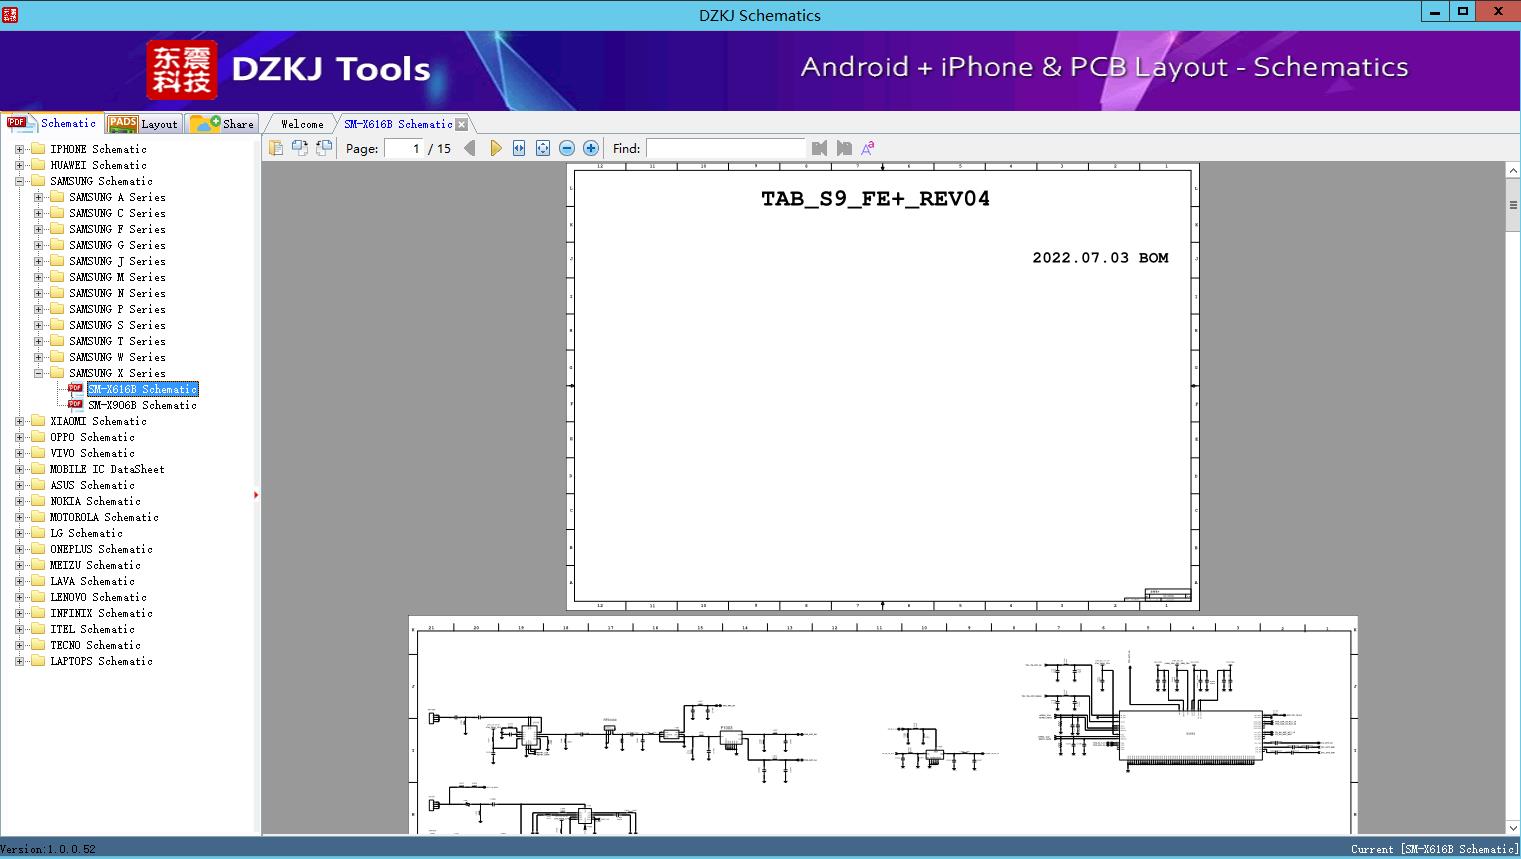Viewport: 1521px width, 859px height.
Task: Open the Welcome tab
Action: [x=302, y=124]
